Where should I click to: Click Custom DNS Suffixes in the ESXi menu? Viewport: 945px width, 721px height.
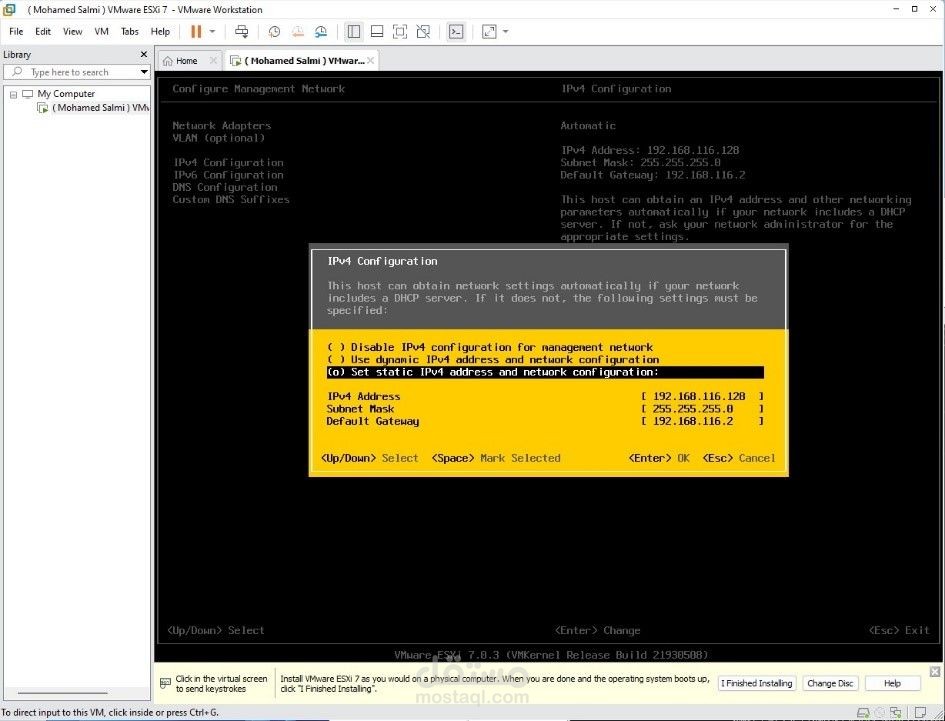[231, 200]
